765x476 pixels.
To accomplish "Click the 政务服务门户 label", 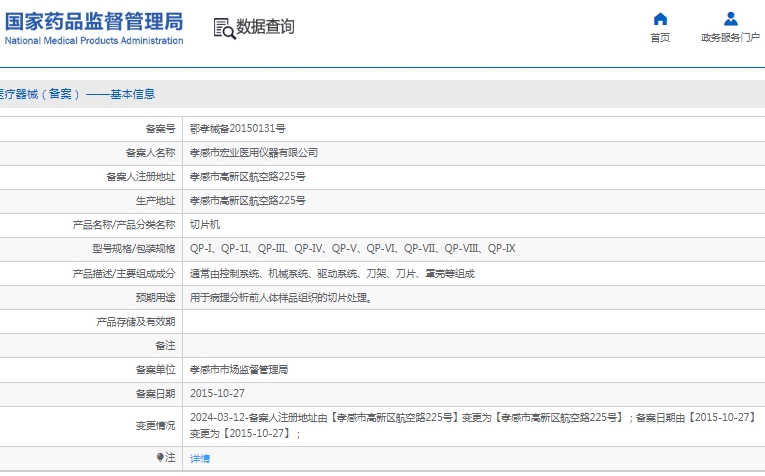I will pyautogui.click(x=730, y=38).
